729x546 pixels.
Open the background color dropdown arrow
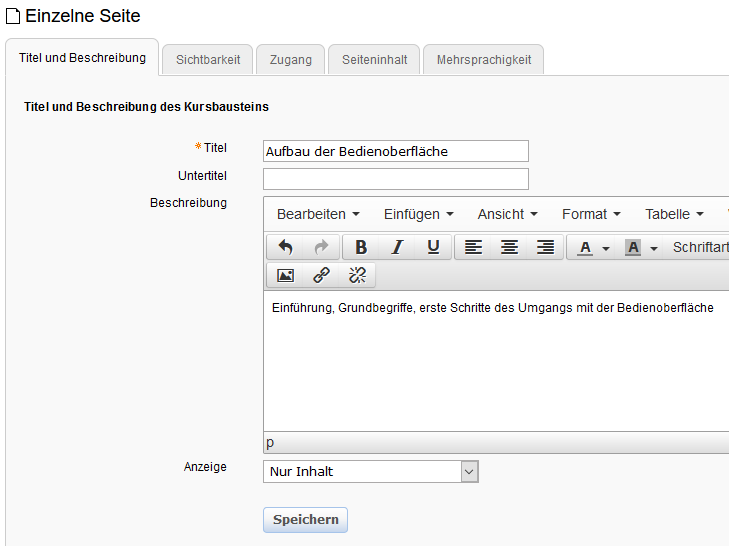coord(654,248)
